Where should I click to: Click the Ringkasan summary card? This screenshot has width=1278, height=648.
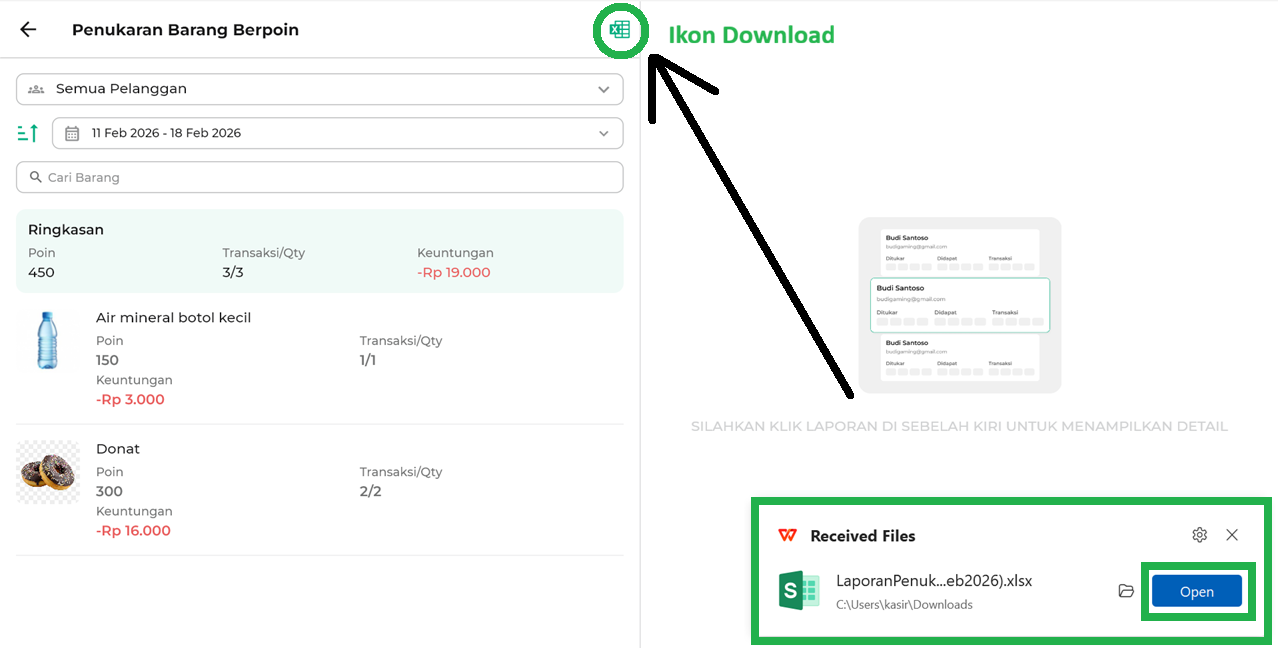coord(319,251)
